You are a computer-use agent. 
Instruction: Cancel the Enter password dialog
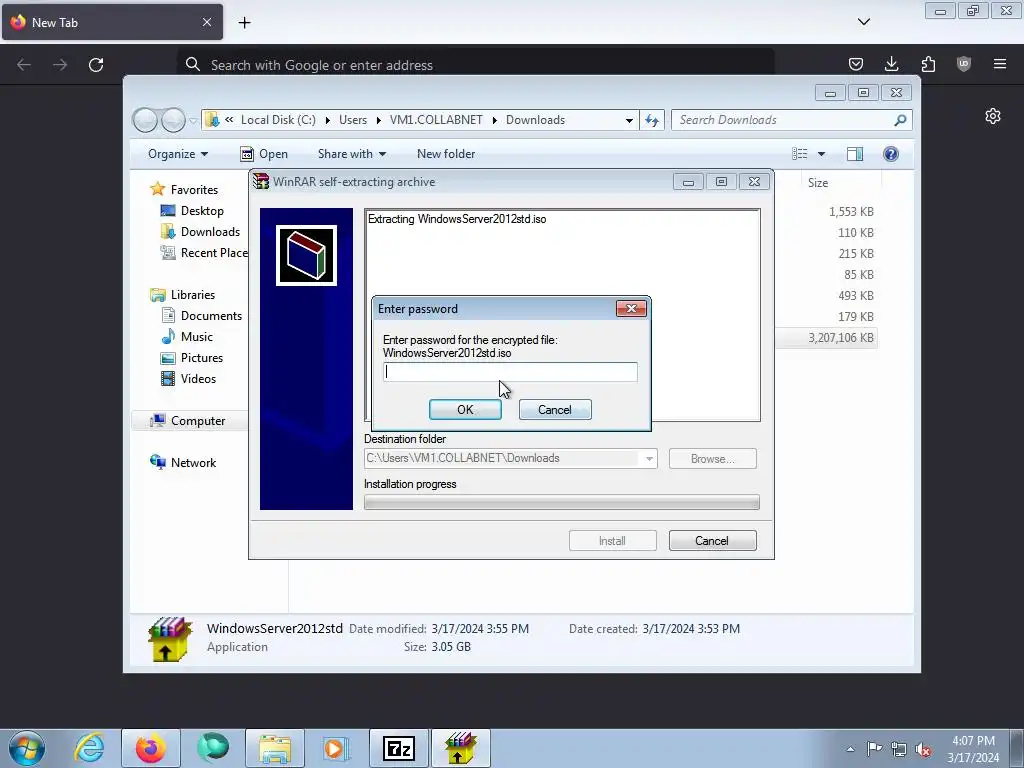click(554, 409)
